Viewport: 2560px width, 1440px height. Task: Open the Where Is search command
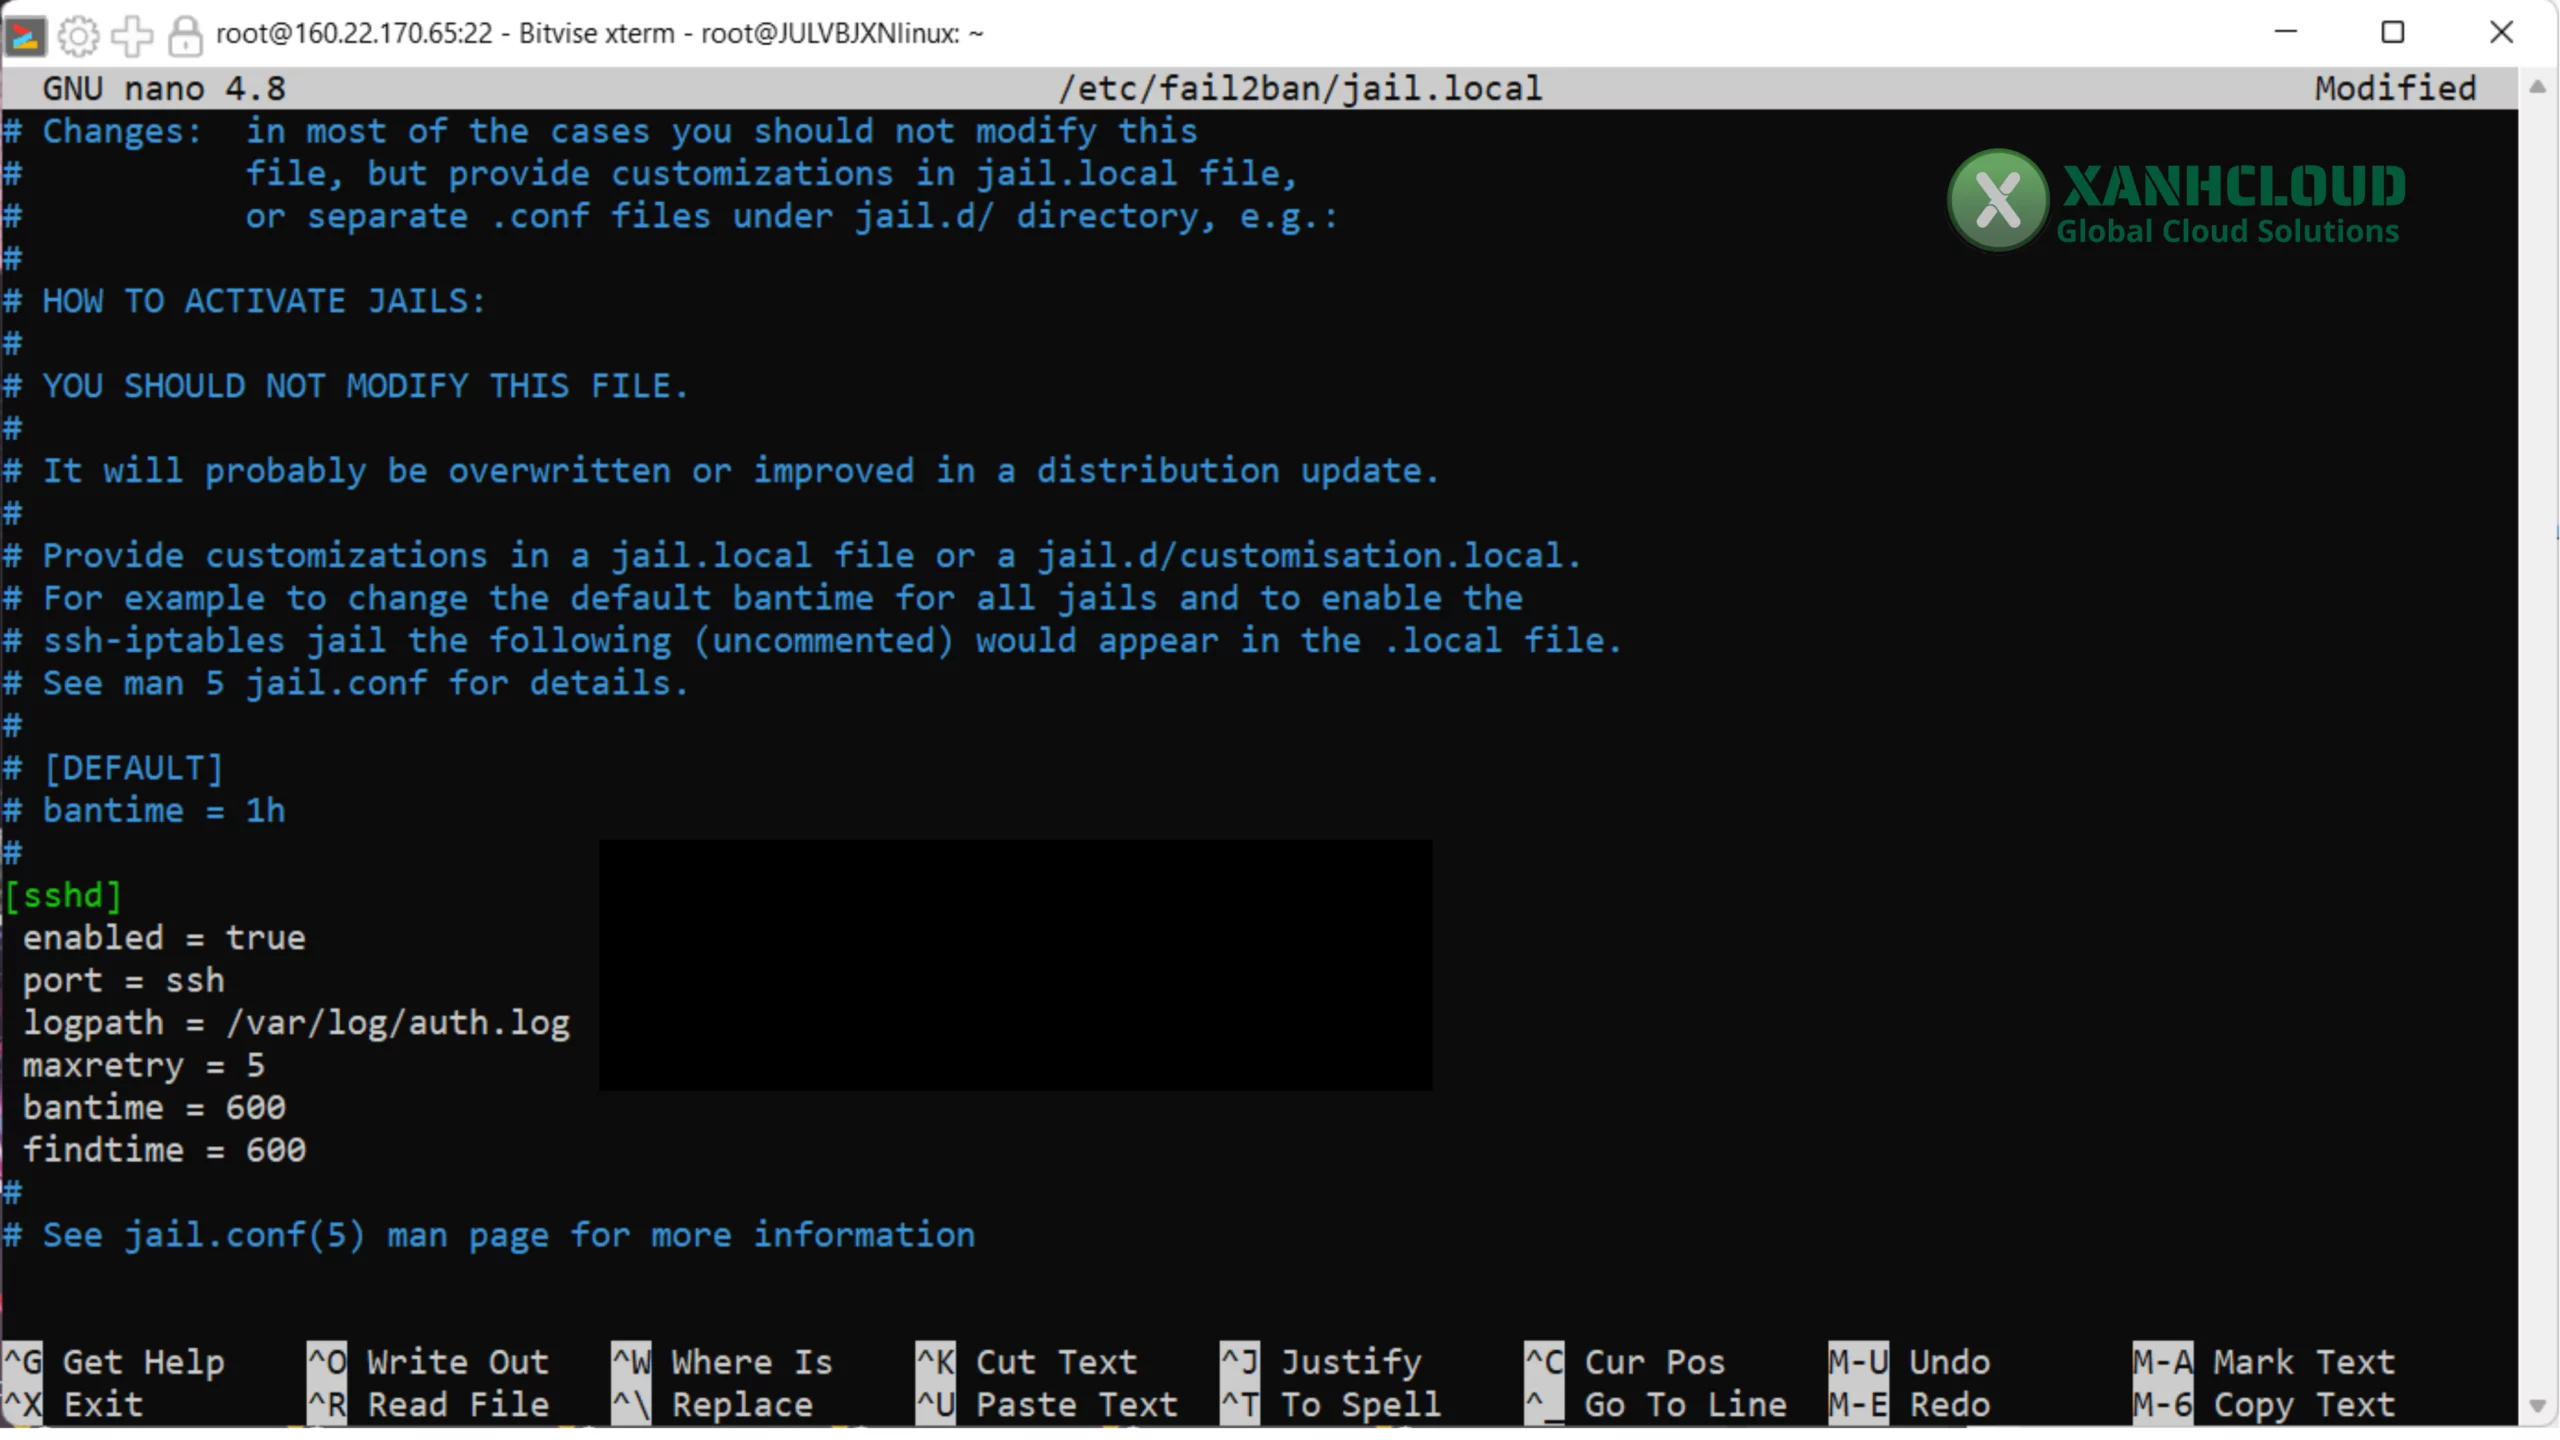pyautogui.click(x=750, y=1361)
